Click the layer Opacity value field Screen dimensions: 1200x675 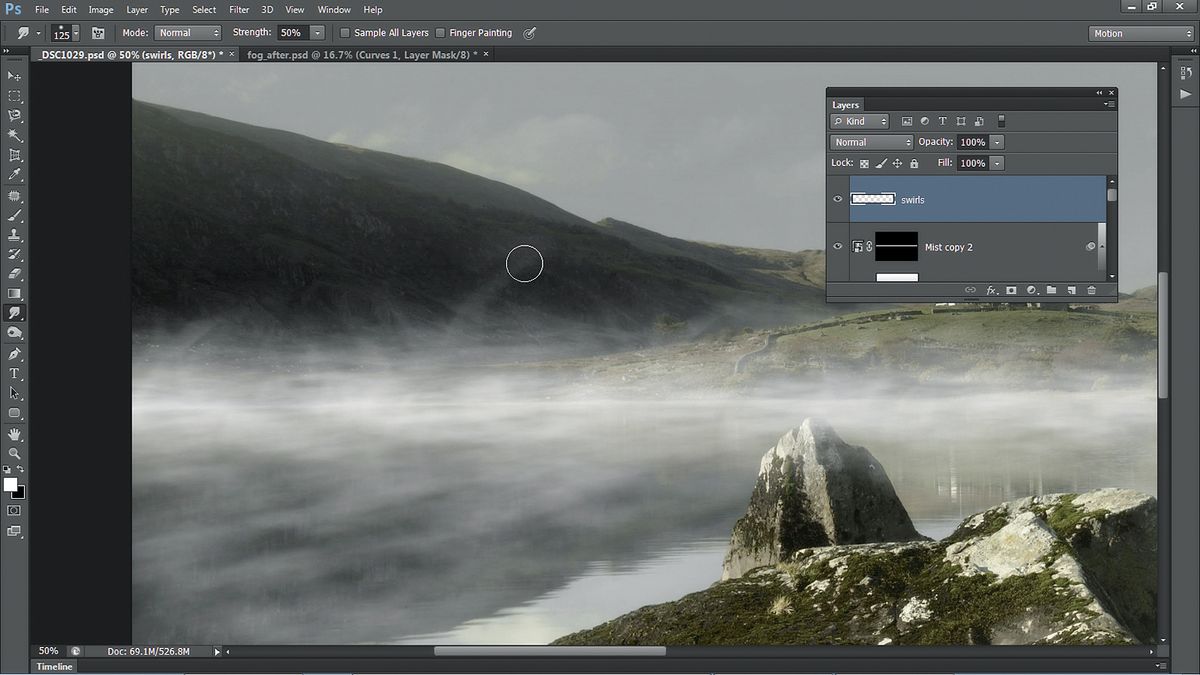click(x=973, y=142)
